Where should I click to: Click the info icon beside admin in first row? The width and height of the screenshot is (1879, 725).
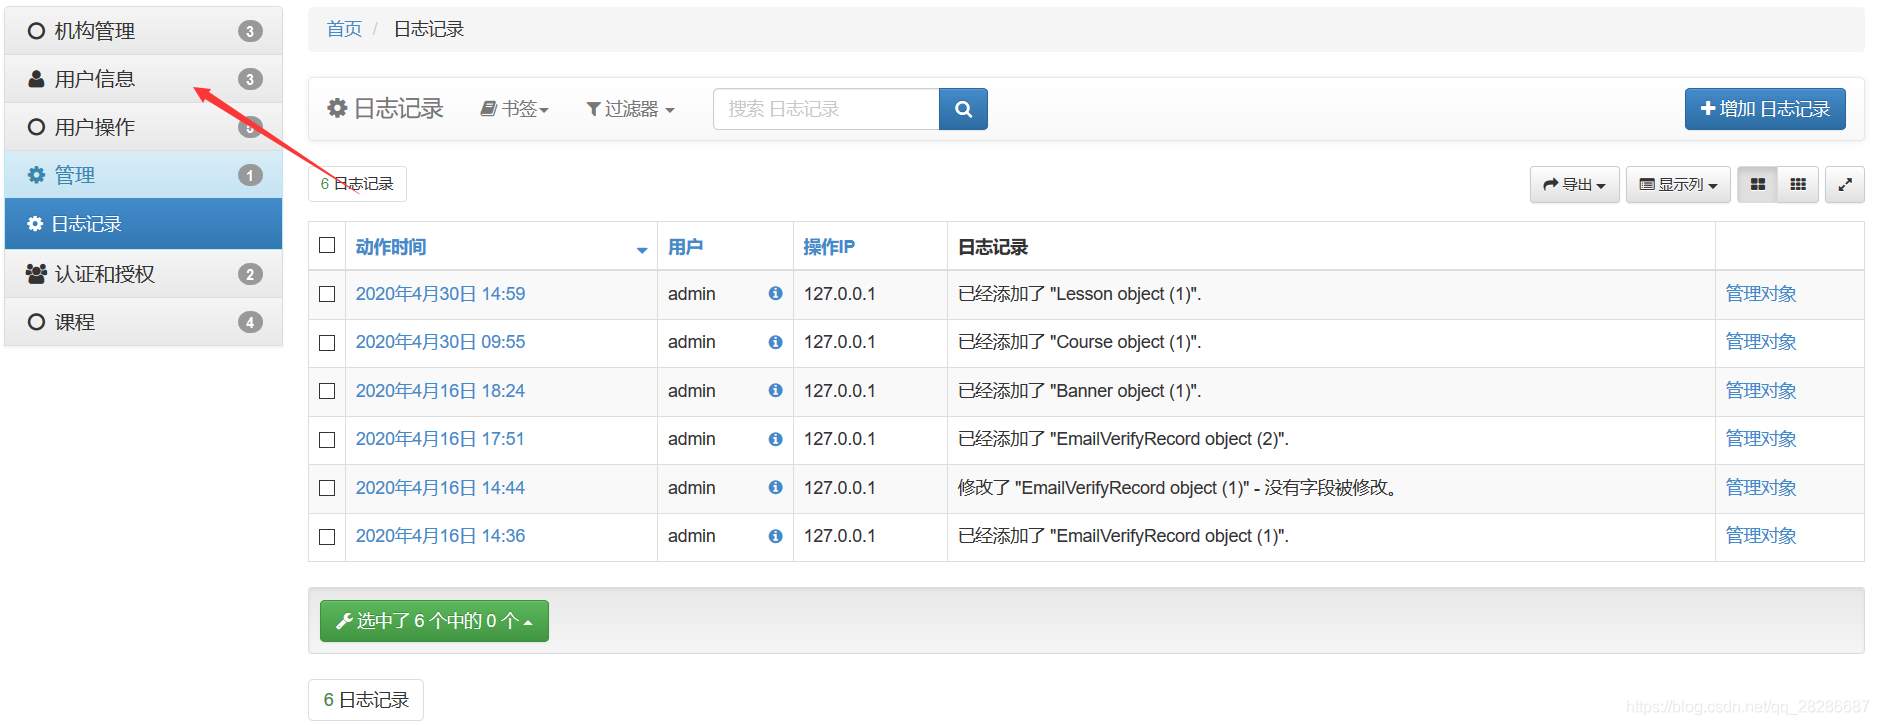coord(775,294)
